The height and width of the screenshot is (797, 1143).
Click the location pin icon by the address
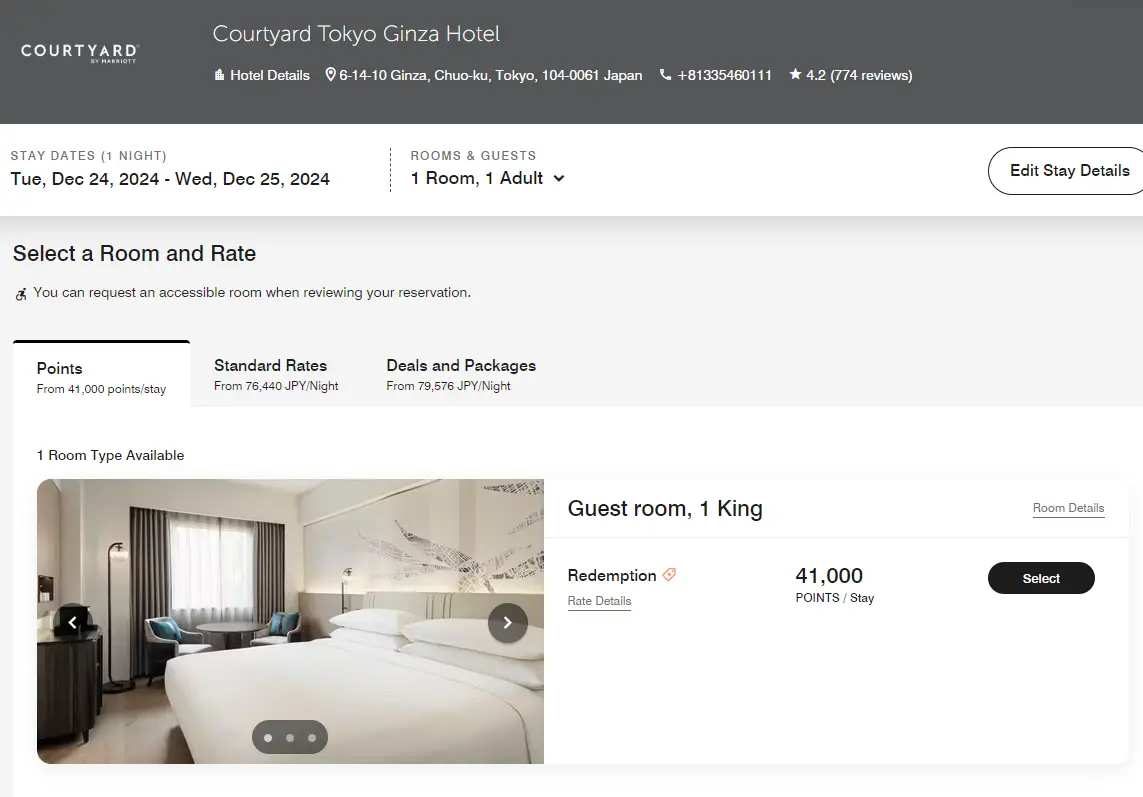[x=331, y=75]
